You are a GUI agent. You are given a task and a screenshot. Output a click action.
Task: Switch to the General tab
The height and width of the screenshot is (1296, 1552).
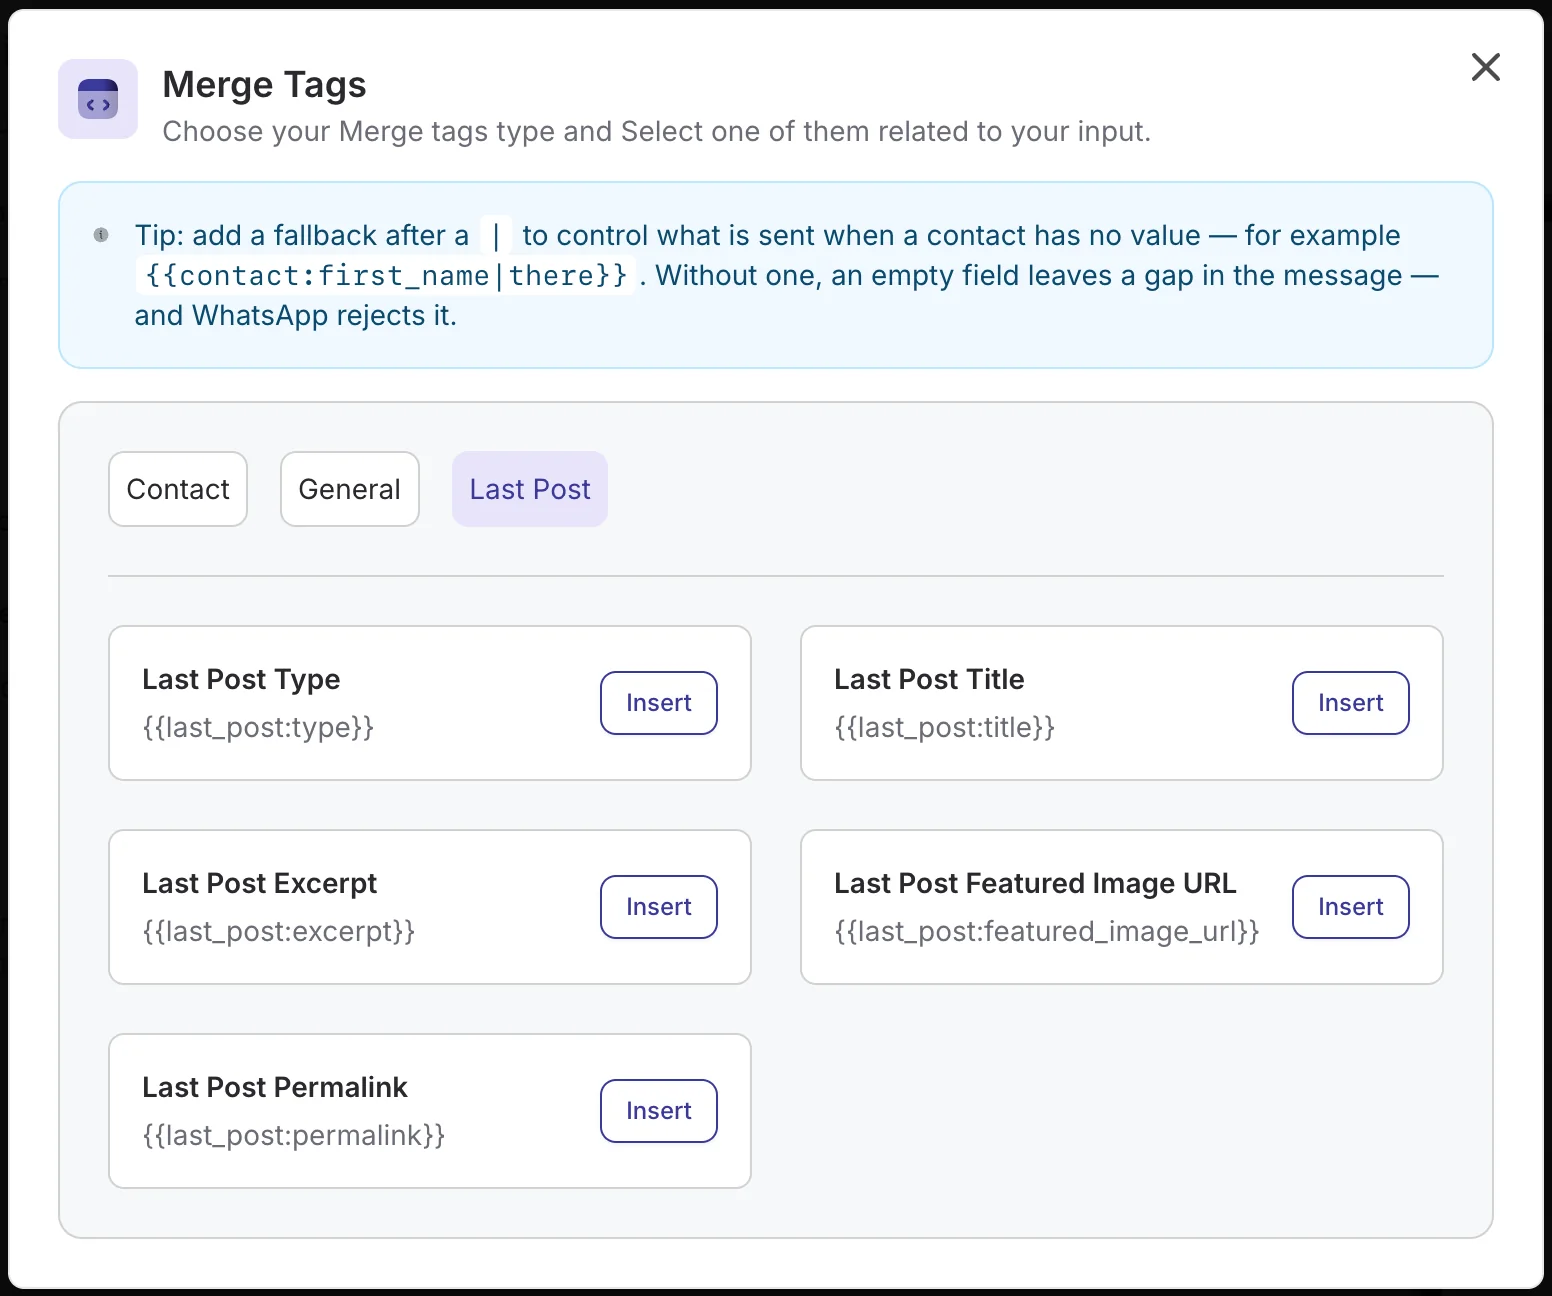(x=350, y=489)
